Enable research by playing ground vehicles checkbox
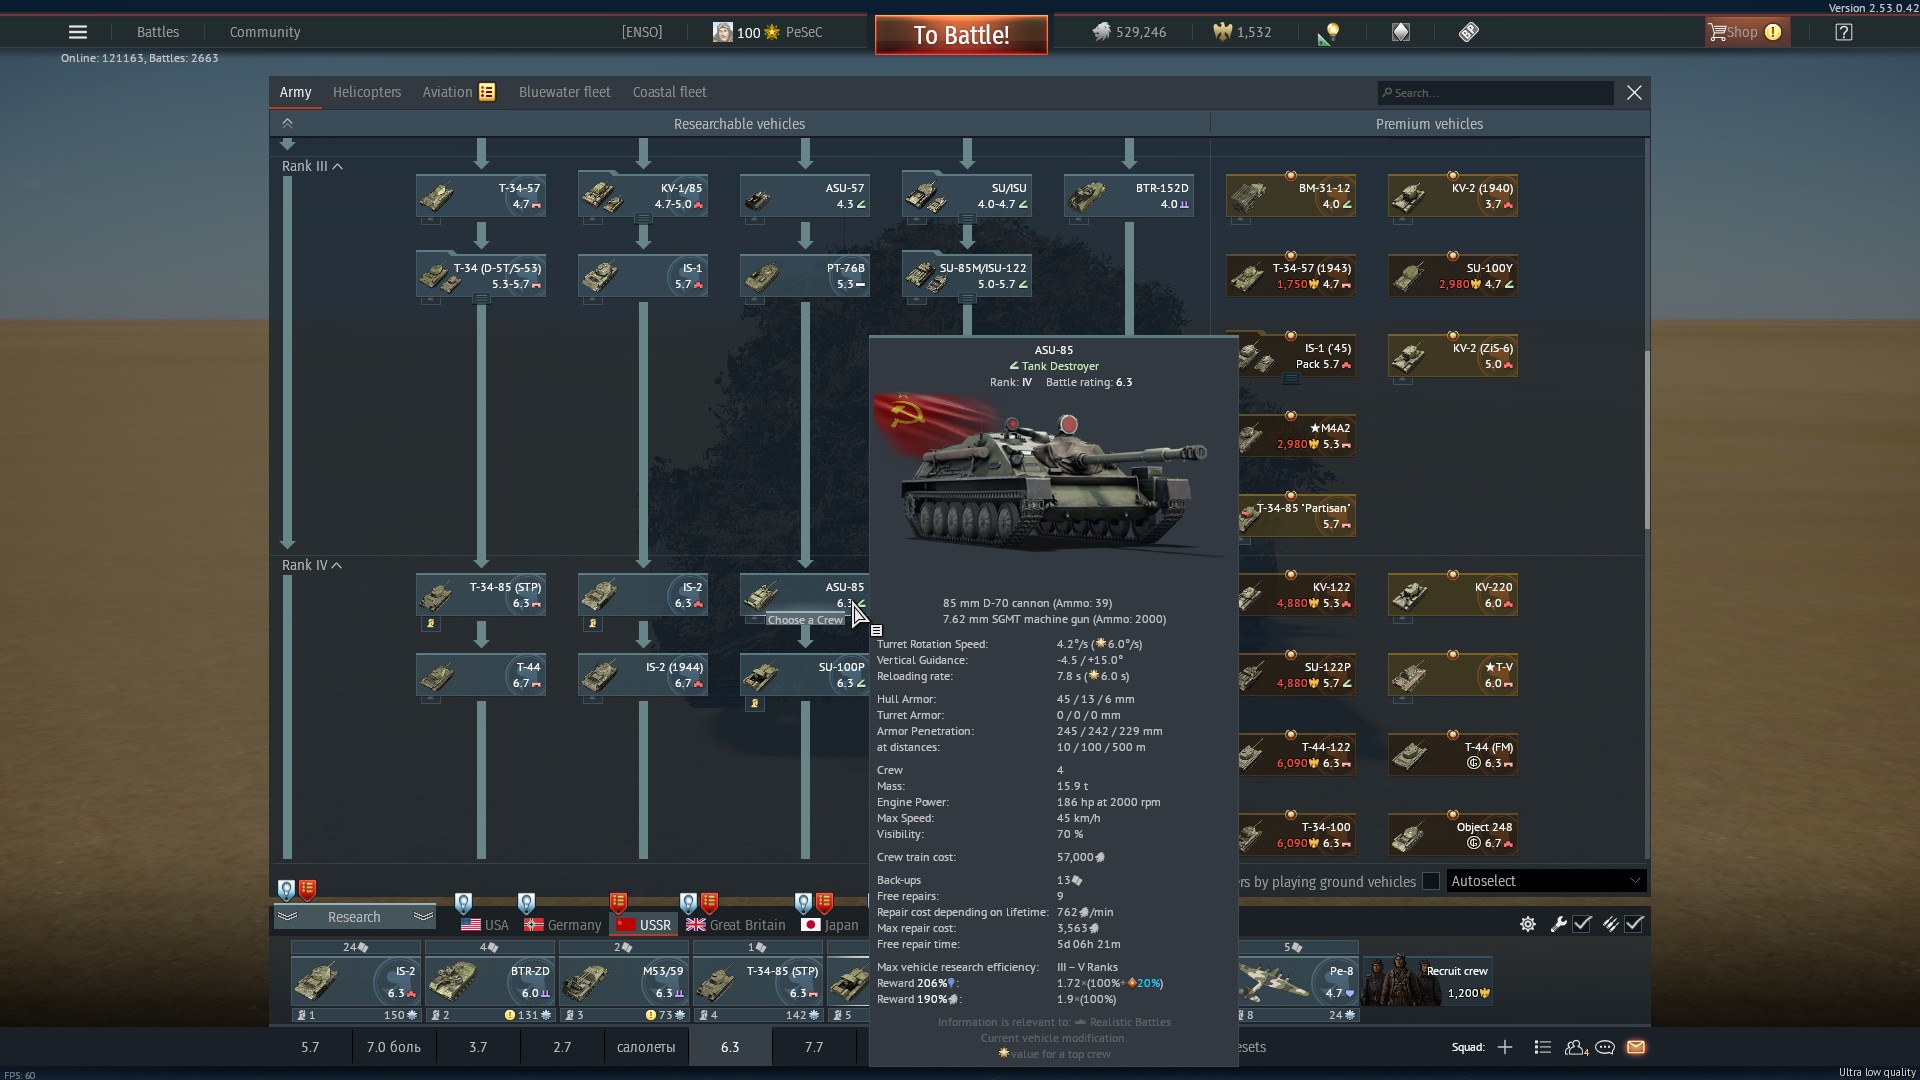The height and width of the screenshot is (1080, 1920). tap(1431, 881)
